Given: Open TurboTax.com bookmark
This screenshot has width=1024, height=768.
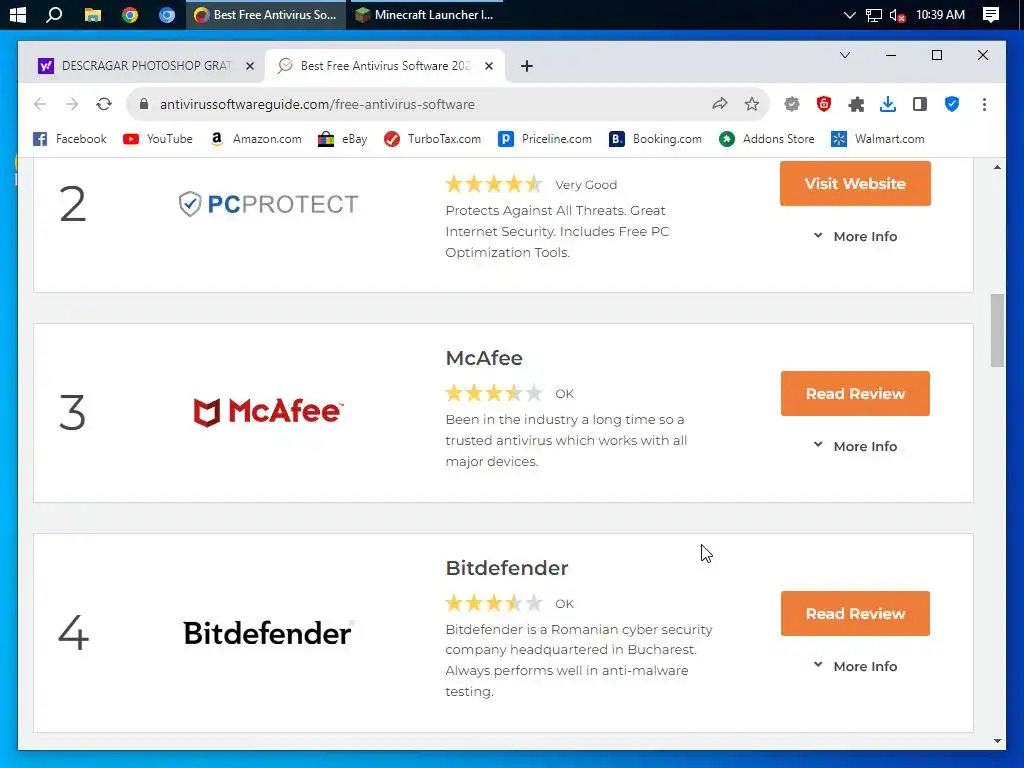Looking at the screenshot, I should point(432,139).
